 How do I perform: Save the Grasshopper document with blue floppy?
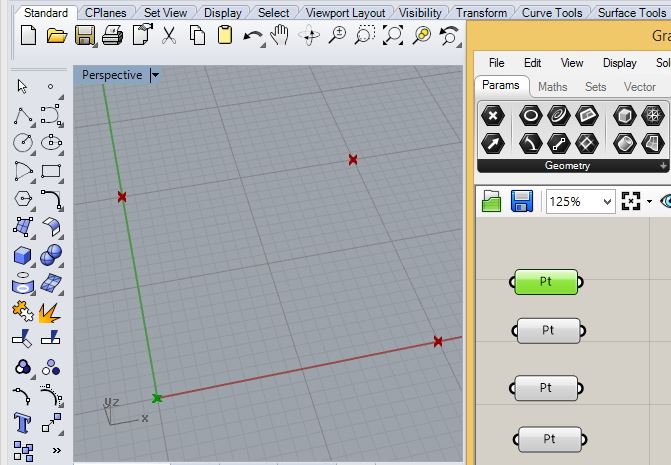coord(522,201)
